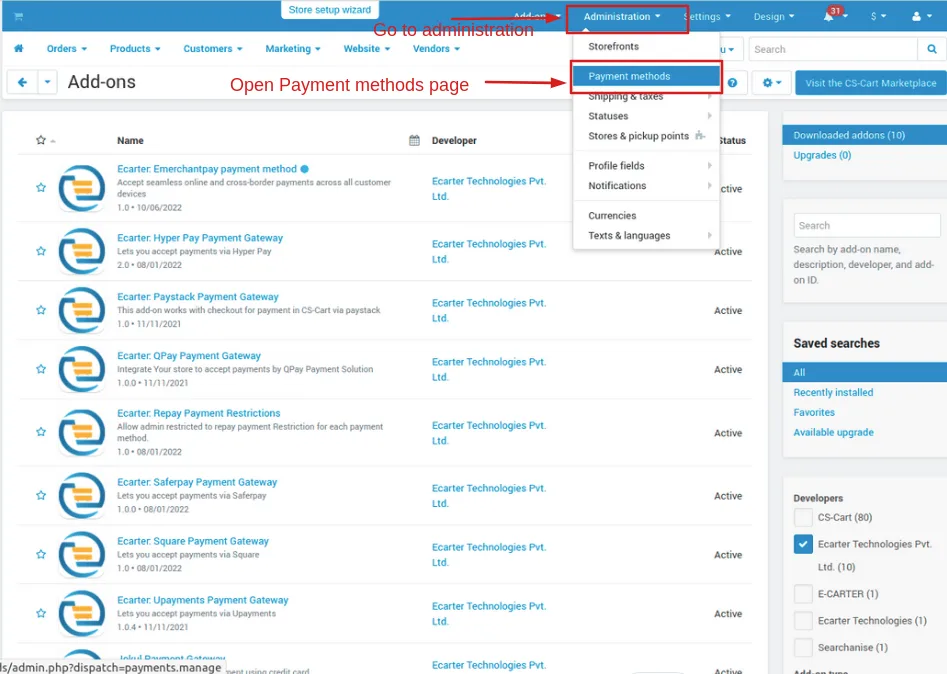This screenshot has width=947, height=674.
Task: Switch to Upgrades (0) tab
Action: 822,155
